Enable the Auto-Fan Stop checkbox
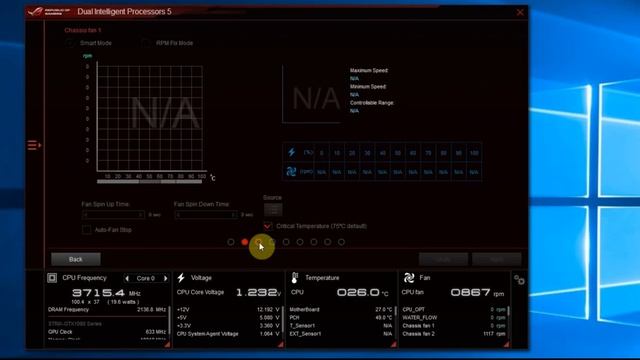The height and width of the screenshot is (360, 640). point(87,230)
